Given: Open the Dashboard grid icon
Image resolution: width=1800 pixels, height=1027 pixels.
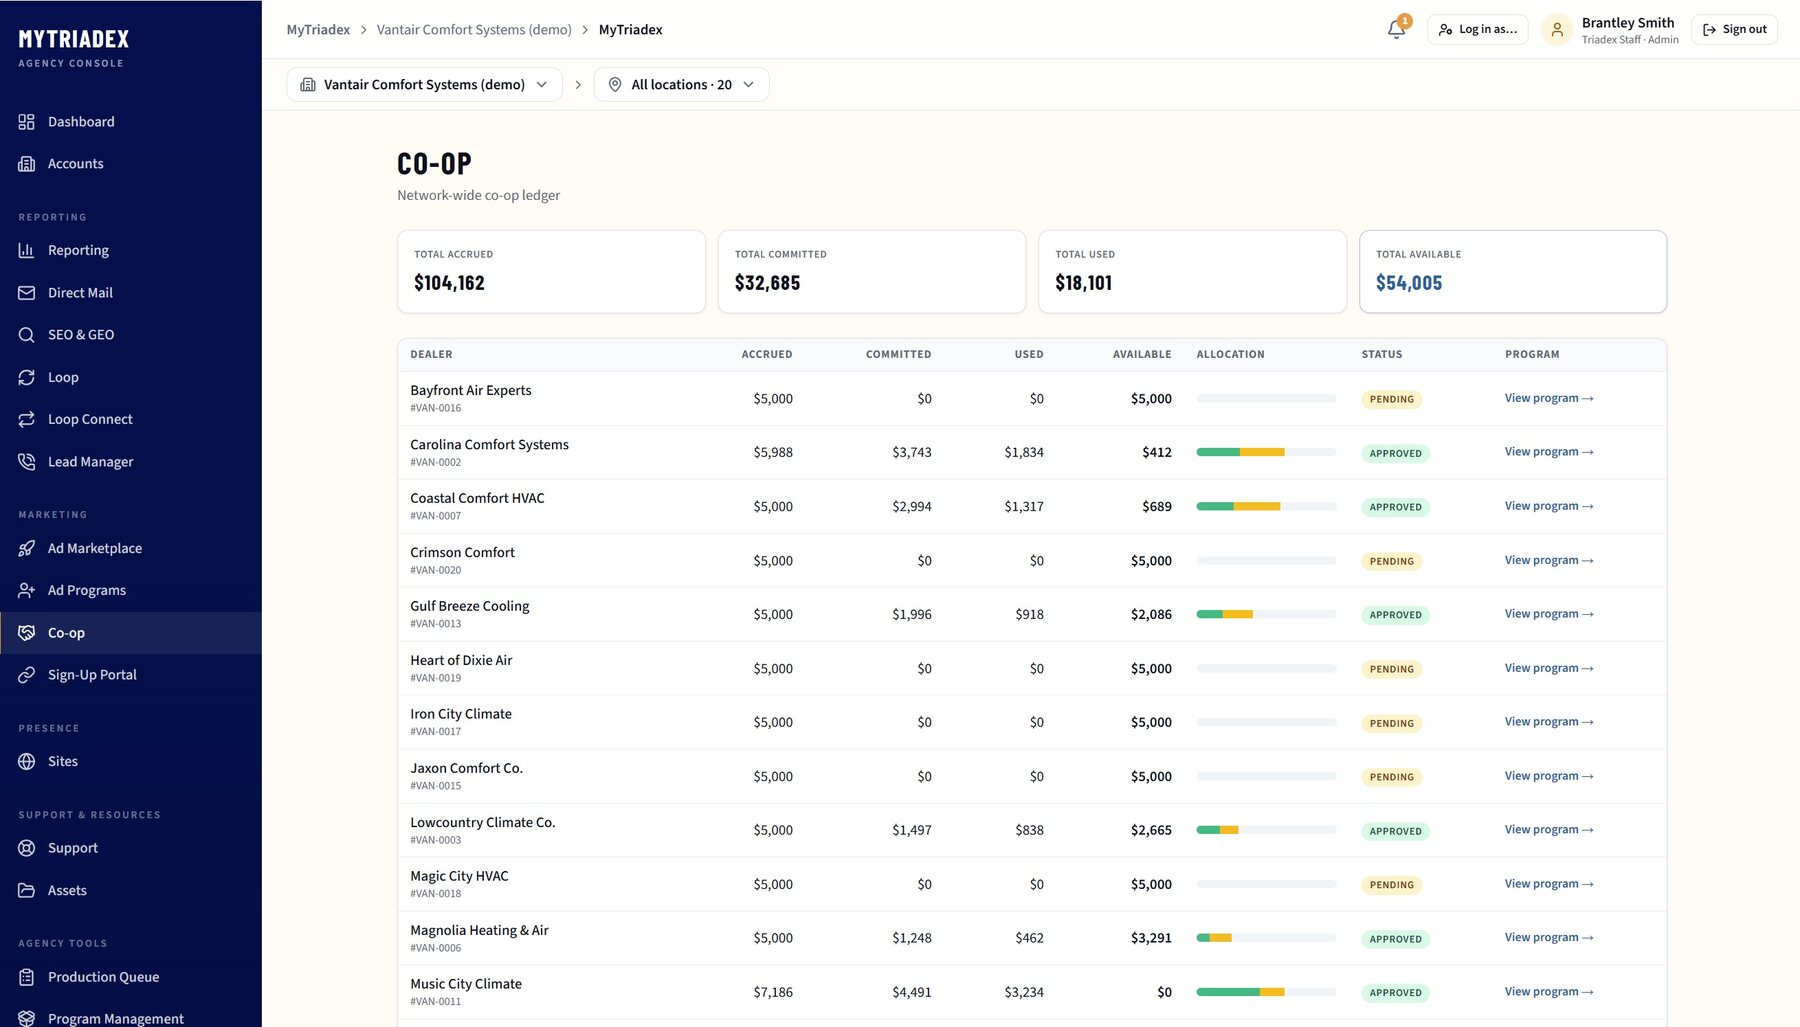Looking at the screenshot, I should [x=27, y=122].
